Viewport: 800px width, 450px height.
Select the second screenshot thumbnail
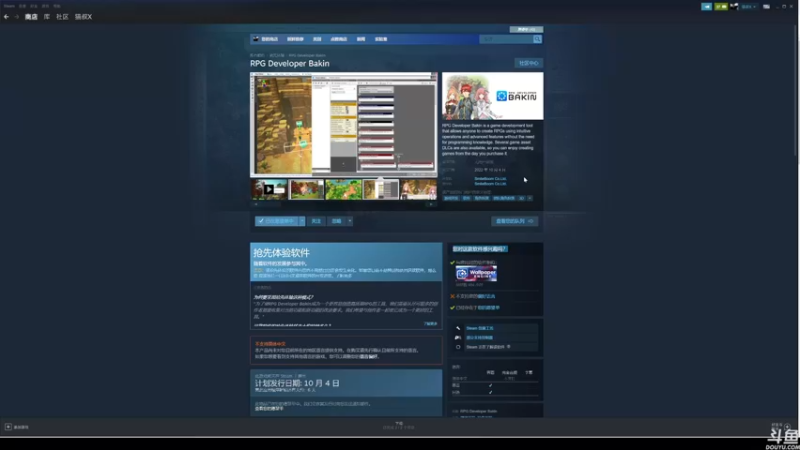click(306, 189)
